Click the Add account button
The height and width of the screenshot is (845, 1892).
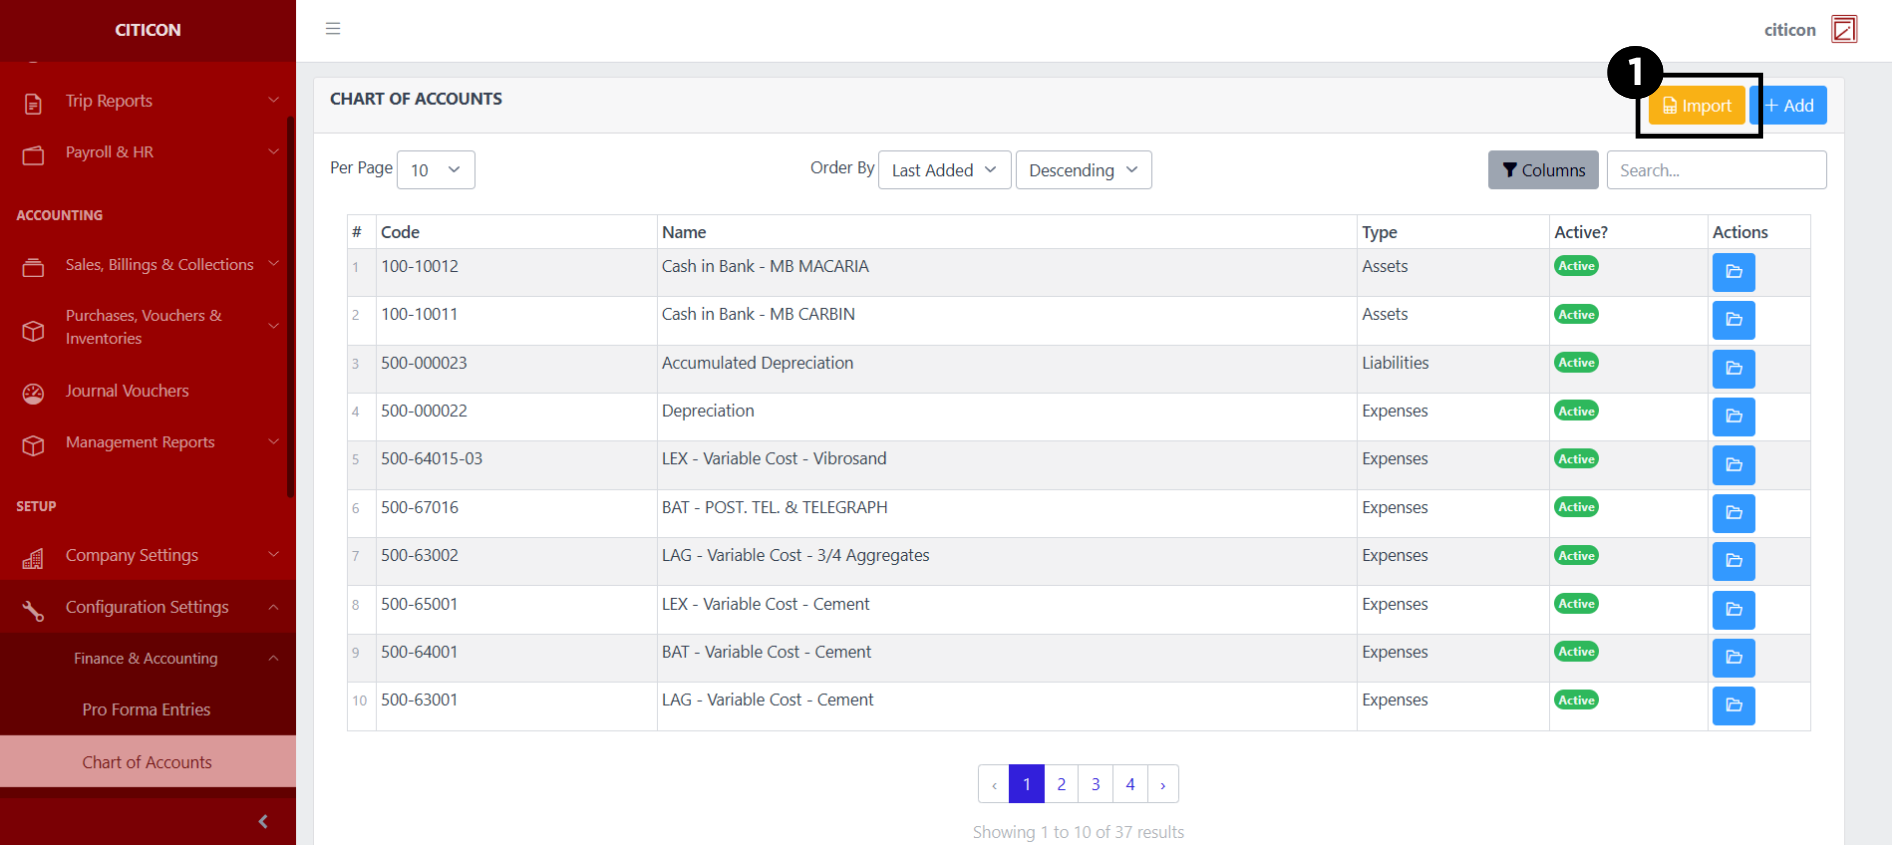[1789, 106]
